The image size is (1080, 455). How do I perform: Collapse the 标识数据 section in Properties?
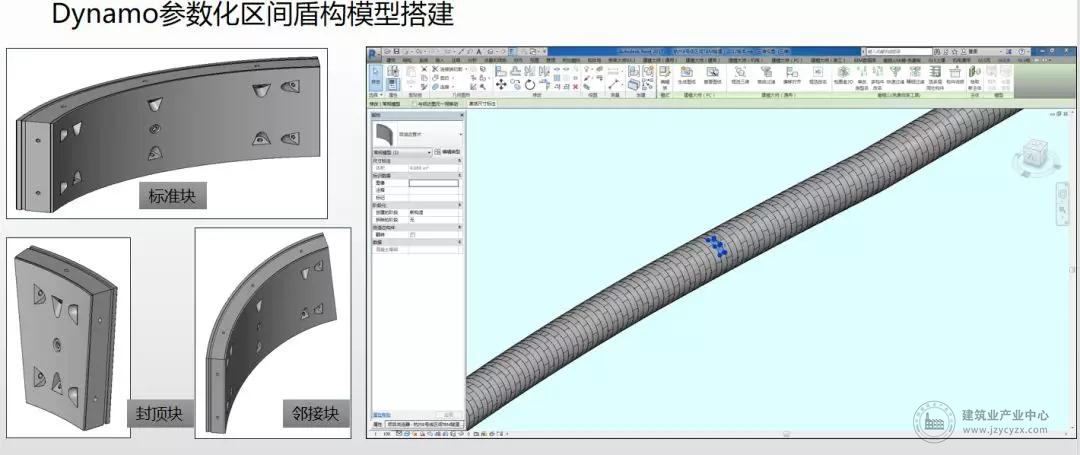(x=459, y=176)
